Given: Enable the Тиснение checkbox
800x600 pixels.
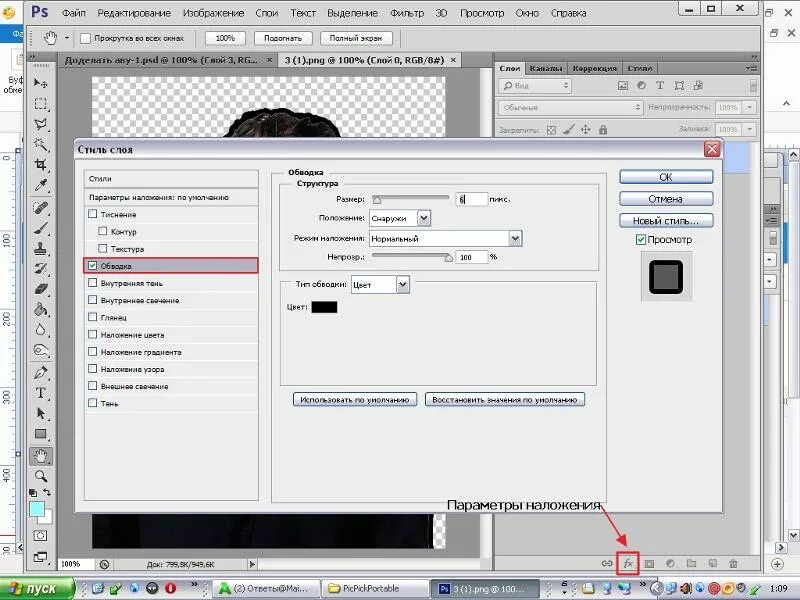Looking at the screenshot, I should pyautogui.click(x=92, y=214).
